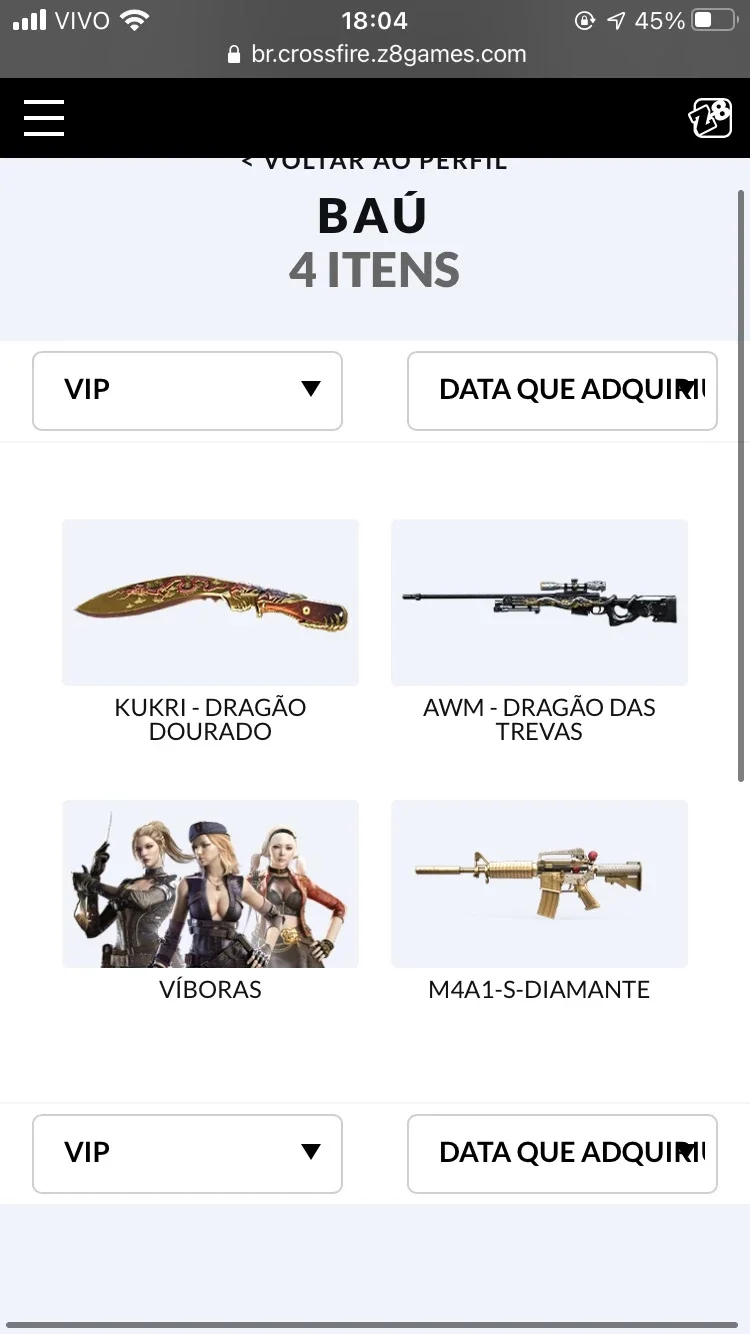Tap the cellular signal bars icon
The height and width of the screenshot is (1334, 750).
pyautogui.click(x=30, y=20)
